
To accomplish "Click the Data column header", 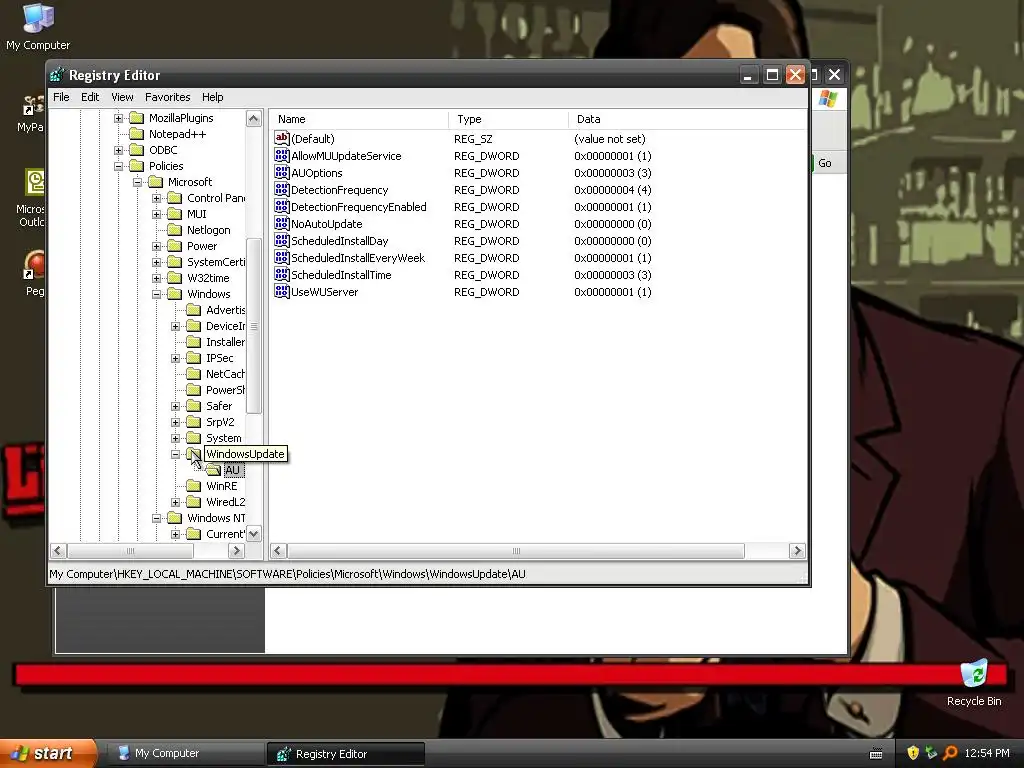I will [688, 119].
